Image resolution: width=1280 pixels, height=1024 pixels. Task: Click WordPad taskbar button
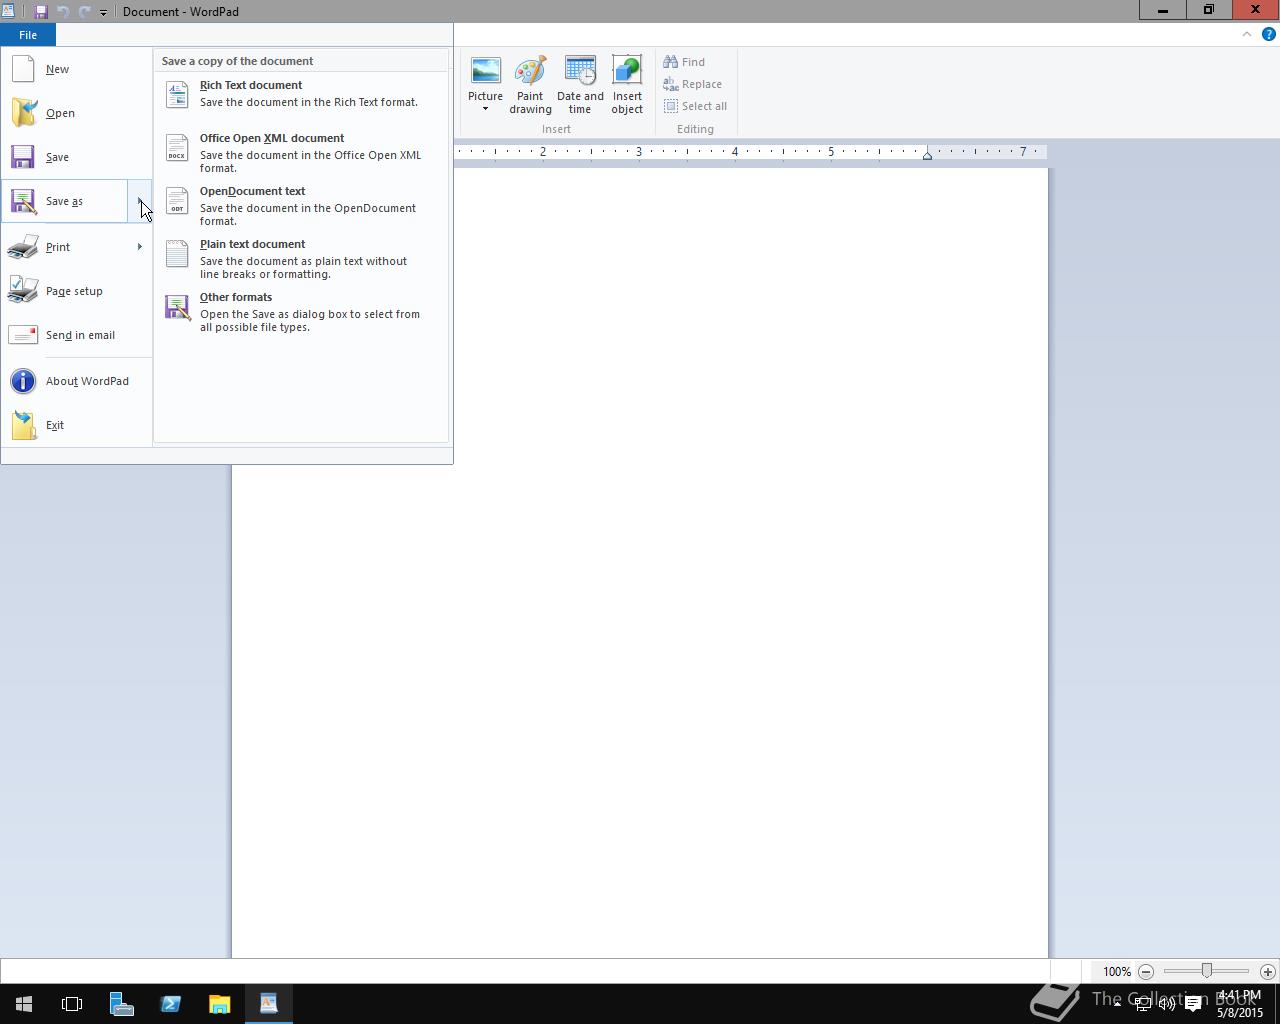pos(269,1003)
